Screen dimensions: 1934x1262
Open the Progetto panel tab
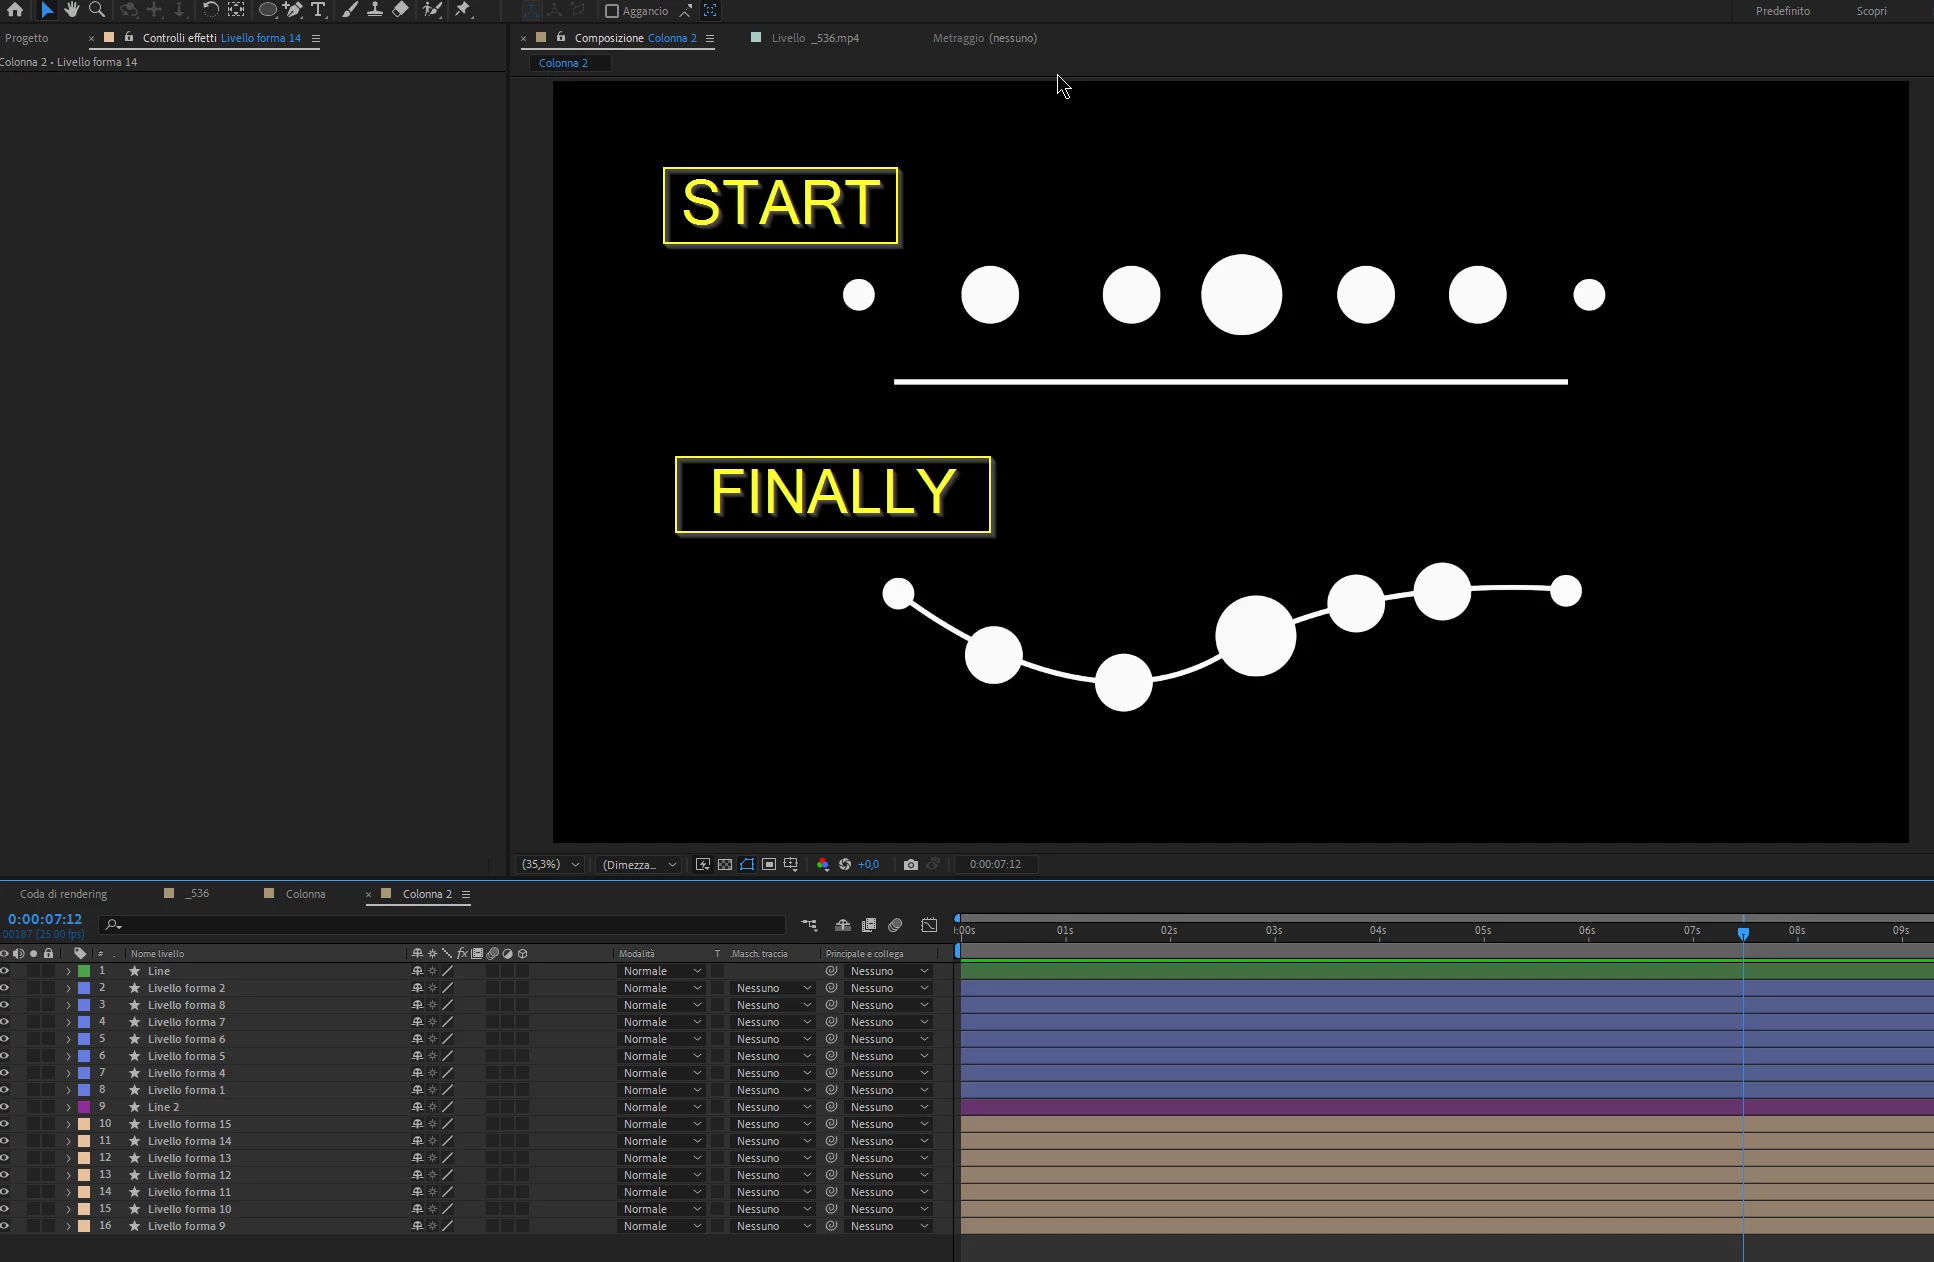pos(27,38)
